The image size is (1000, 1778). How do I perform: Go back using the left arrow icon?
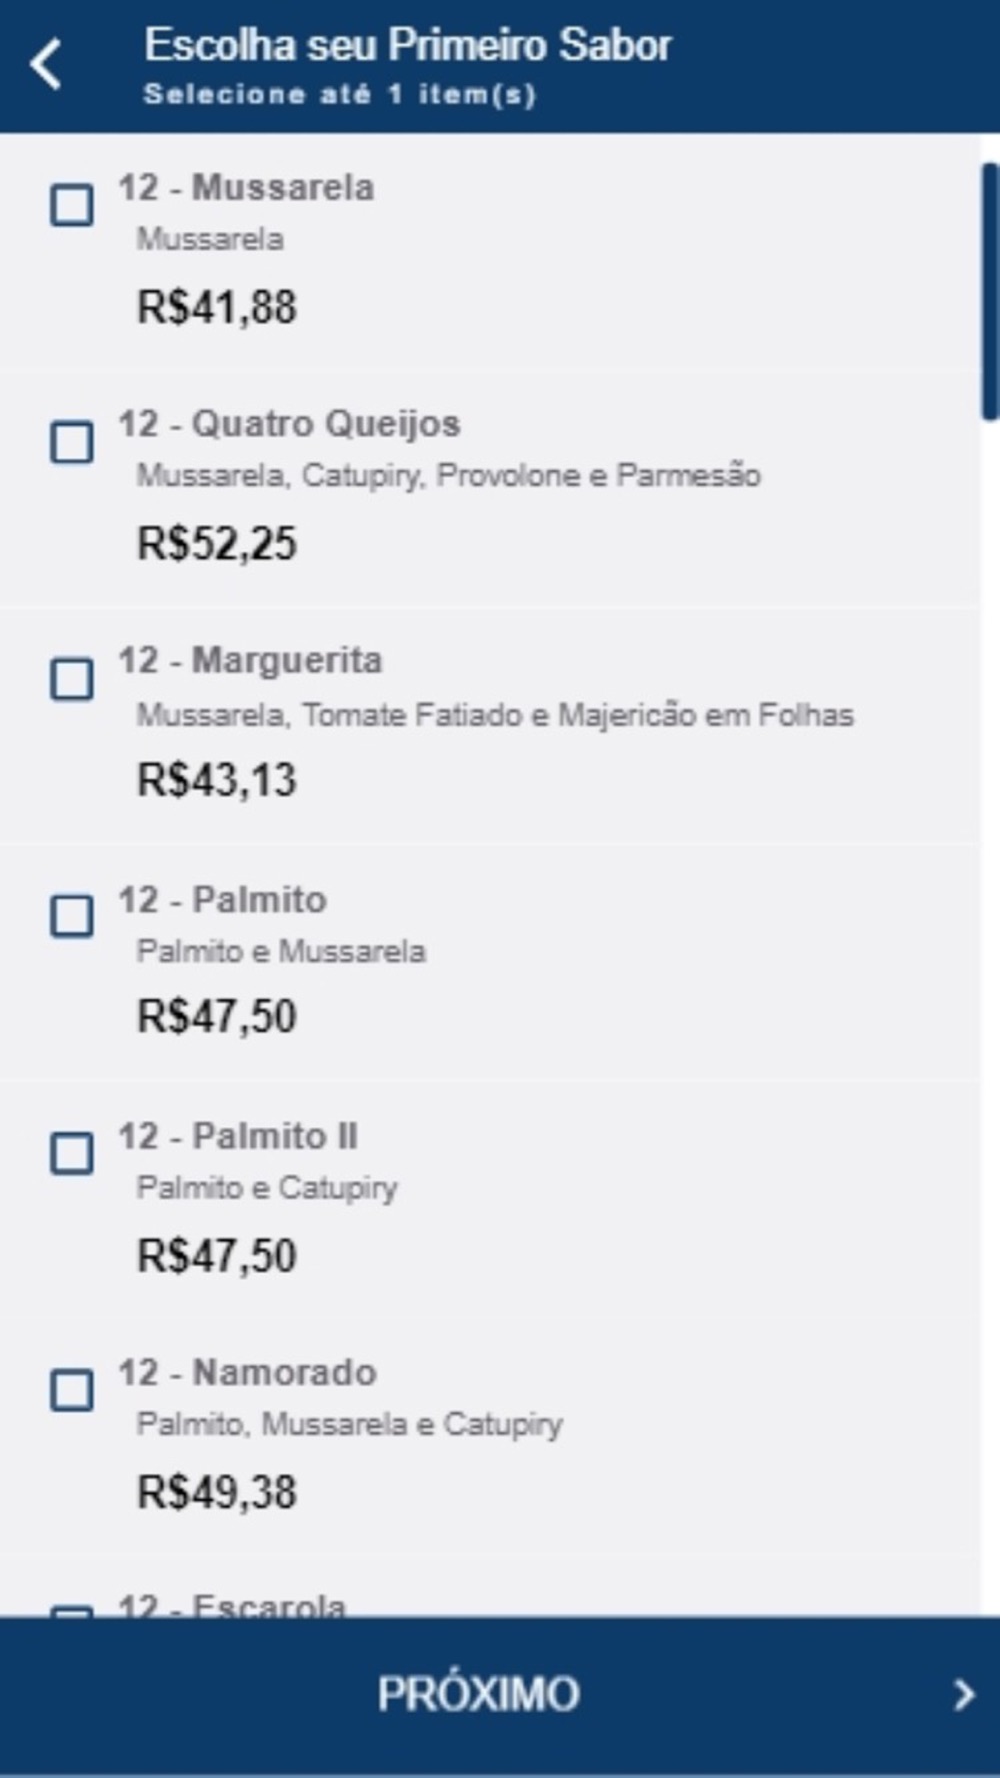click(46, 64)
